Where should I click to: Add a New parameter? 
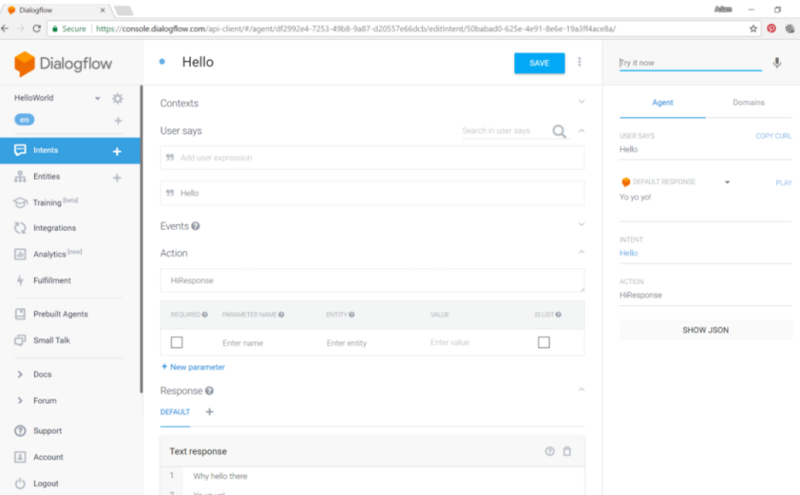click(x=193, y=367)
